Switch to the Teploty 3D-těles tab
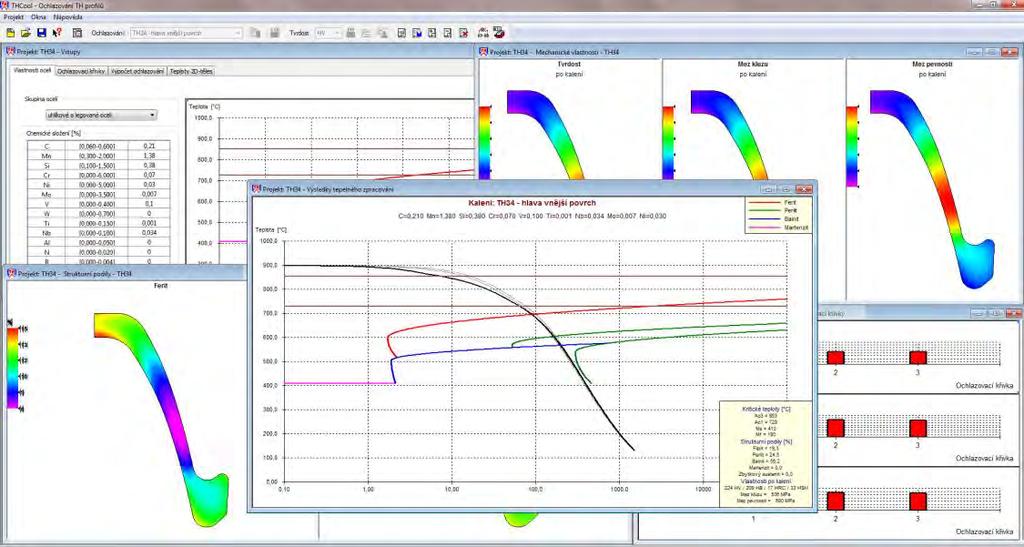 [x=191, y=71]
